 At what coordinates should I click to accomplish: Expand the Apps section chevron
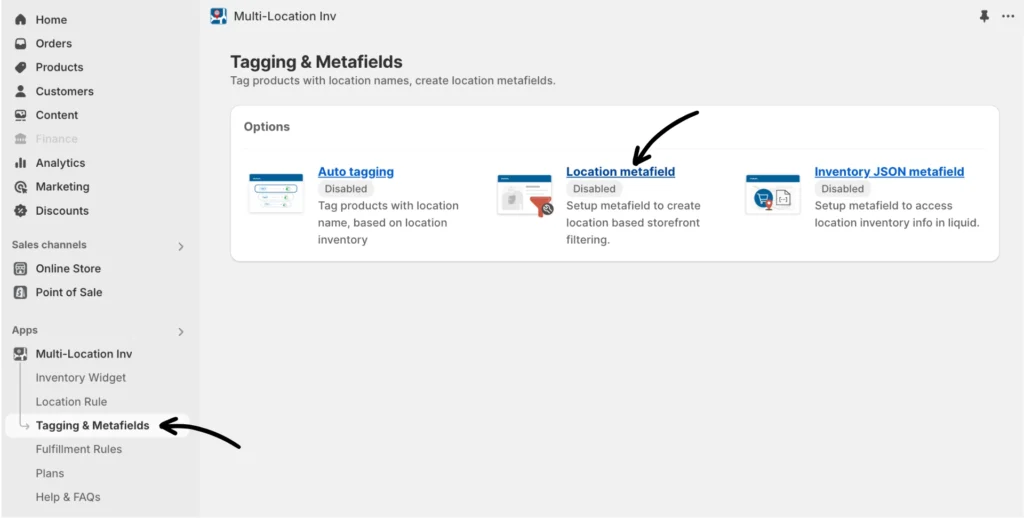click(181, 331)
